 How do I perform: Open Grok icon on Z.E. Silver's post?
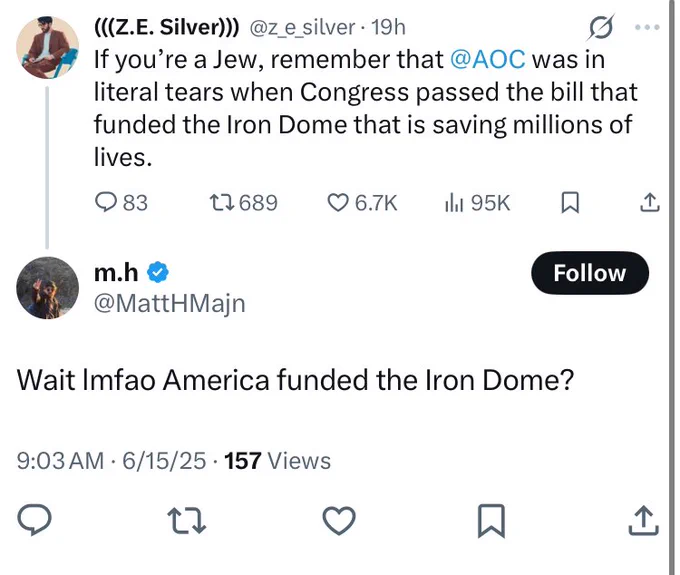click(601, 27)
